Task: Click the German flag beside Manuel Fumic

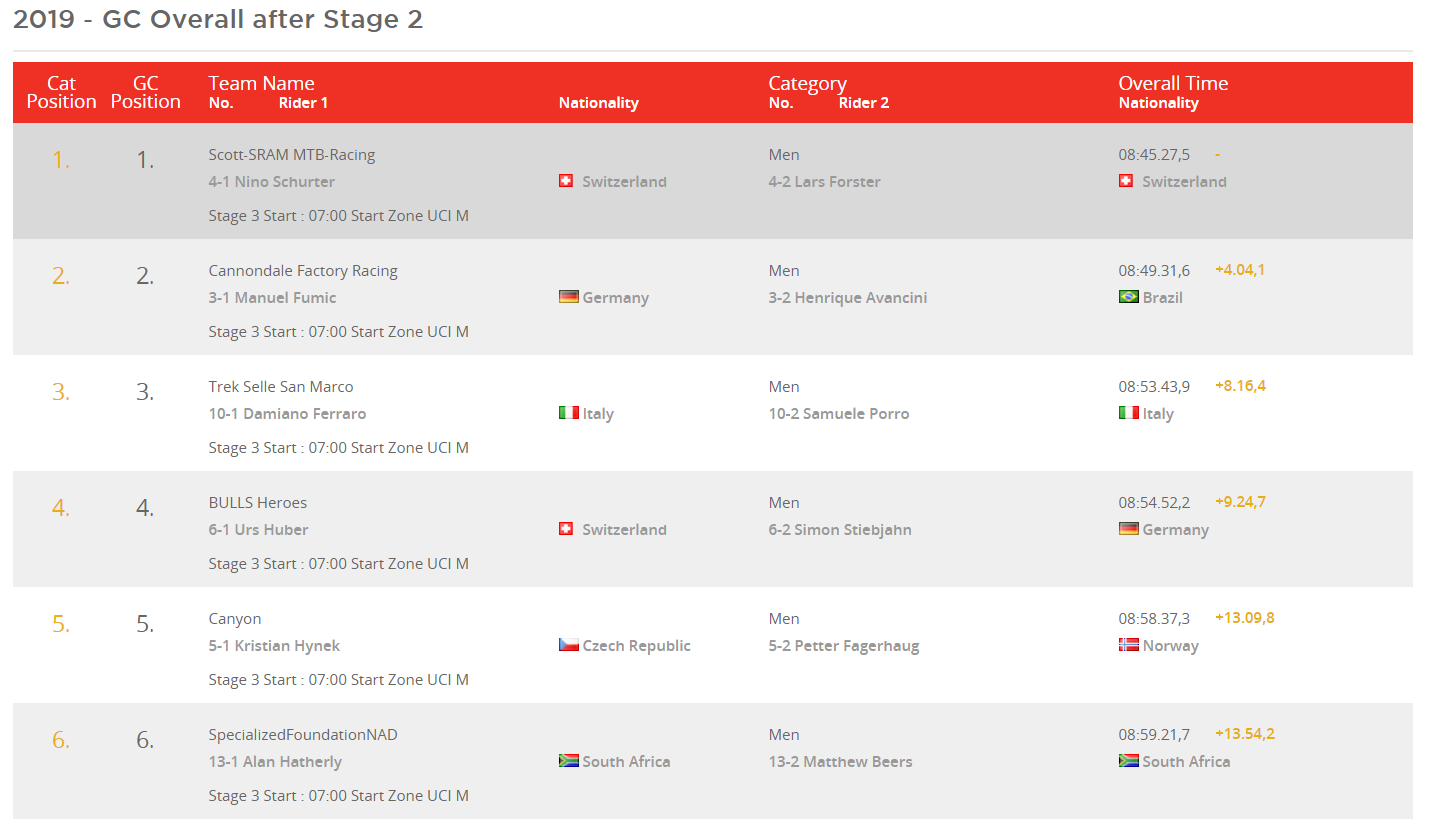Action: 568,297
